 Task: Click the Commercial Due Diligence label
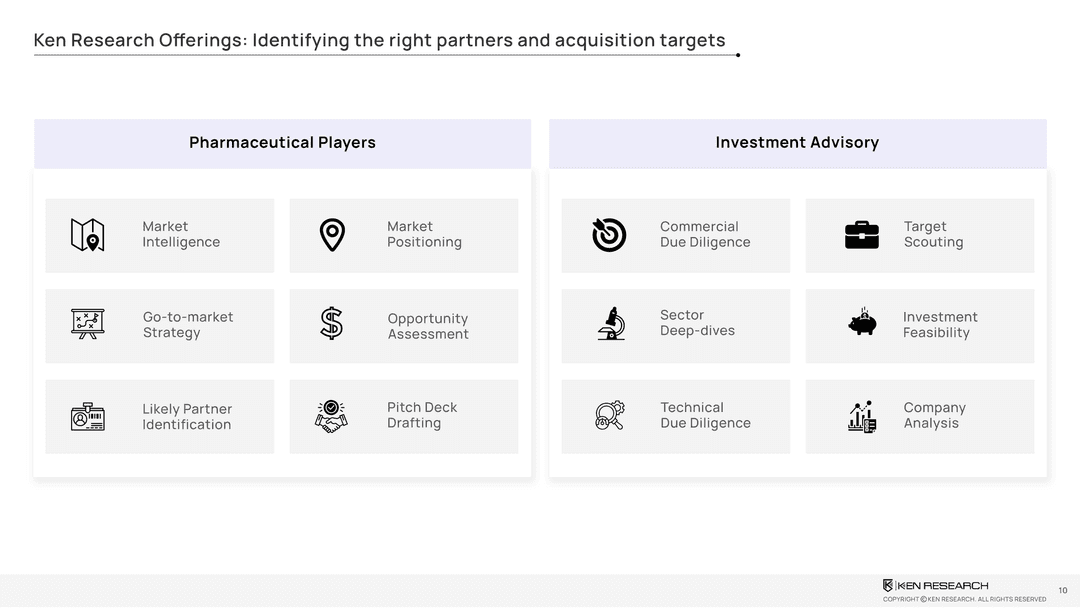705,234
